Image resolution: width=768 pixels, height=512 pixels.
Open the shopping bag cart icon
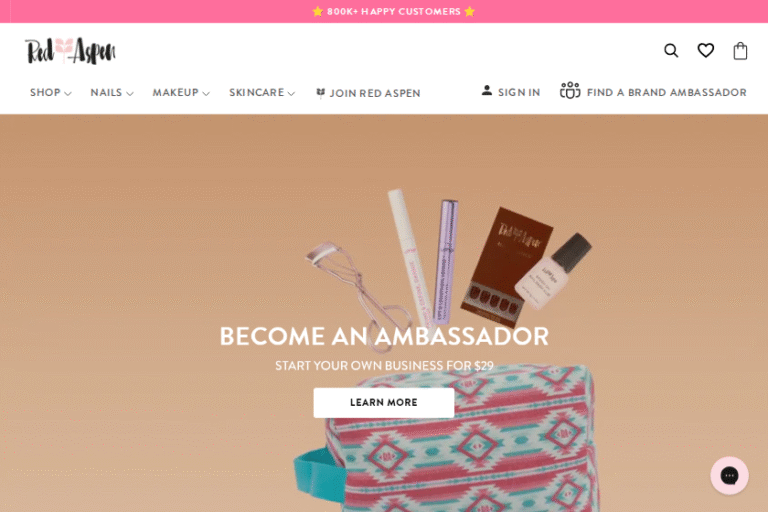pos(740,50)
